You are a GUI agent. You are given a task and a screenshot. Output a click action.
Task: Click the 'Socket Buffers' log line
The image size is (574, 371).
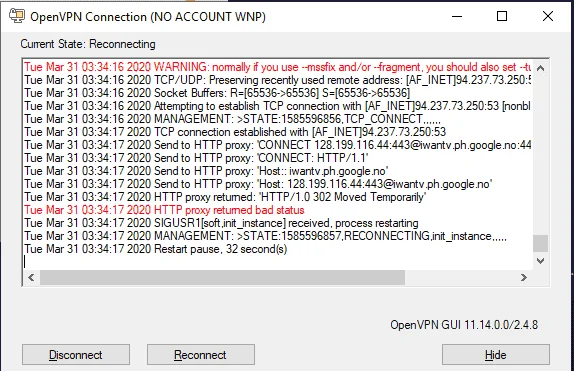[217, 93]
